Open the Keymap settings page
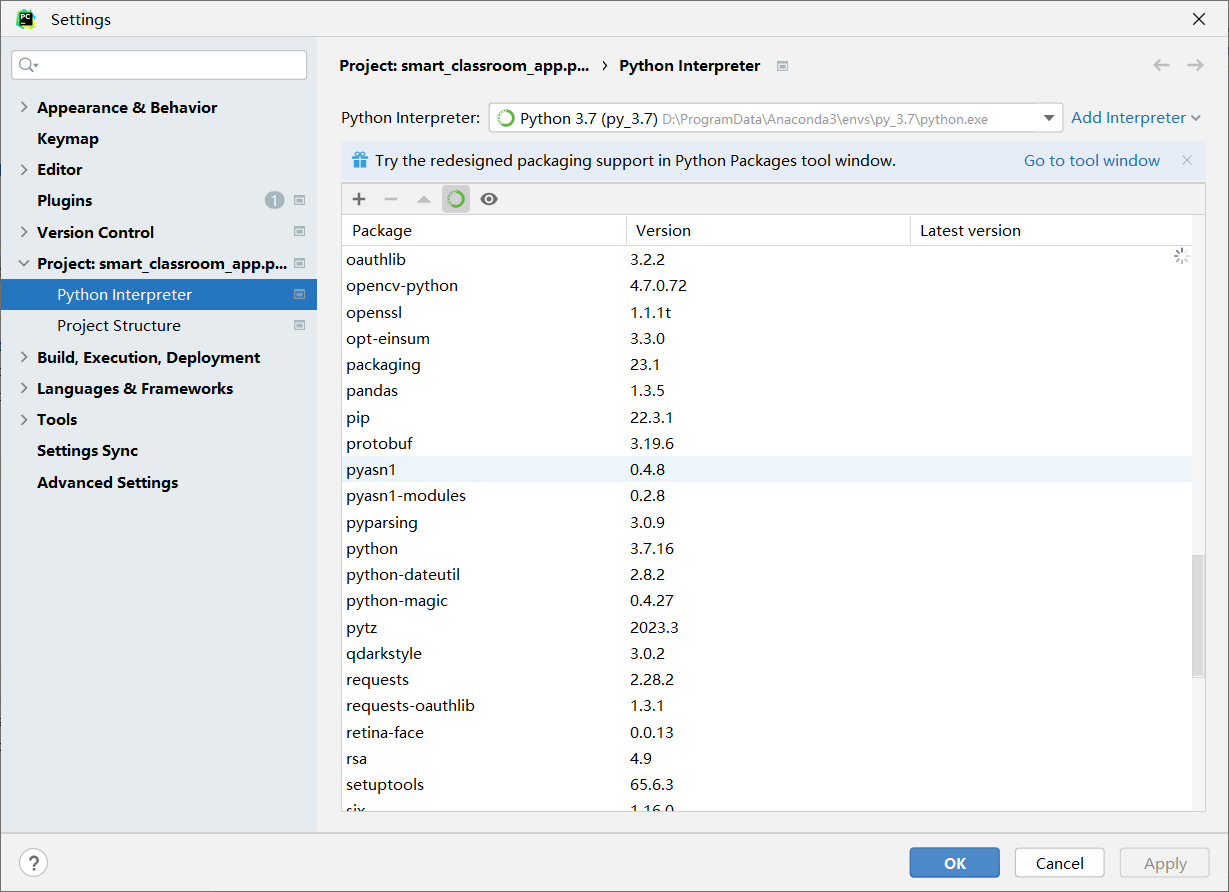The width and height of the screenshot is (1229, 892). click(x=68, y=138)
